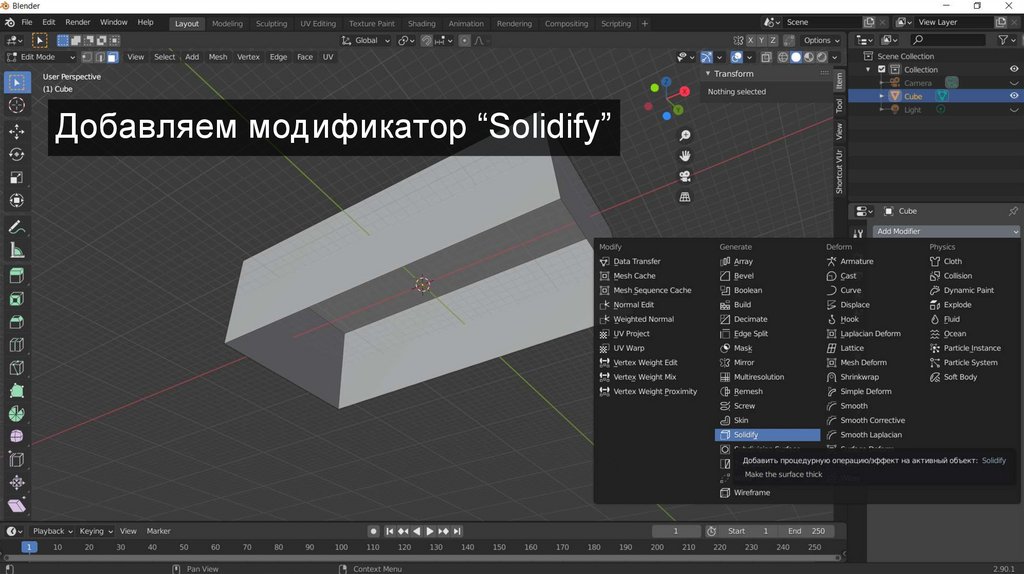Uncheck the Collection checkbox in outliner
Viewport: 1024px width, 574px height.
click(x=882, y=69)
